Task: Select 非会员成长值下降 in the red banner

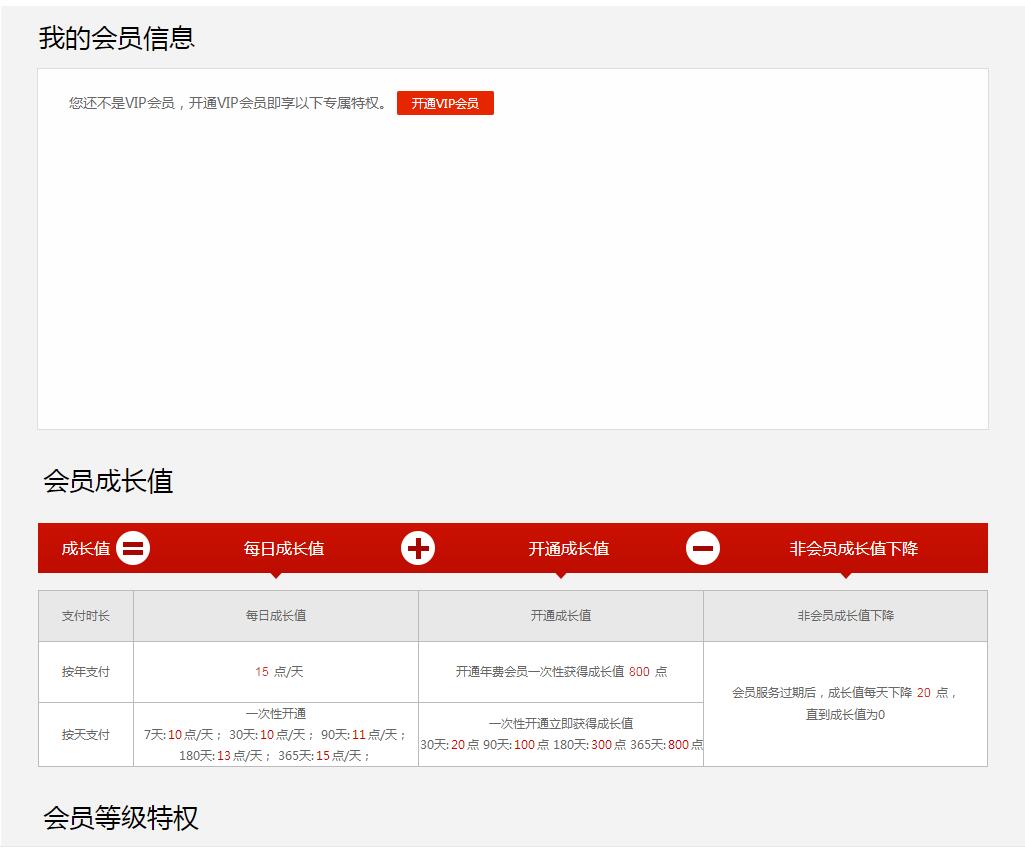Action: click(853, 548)
